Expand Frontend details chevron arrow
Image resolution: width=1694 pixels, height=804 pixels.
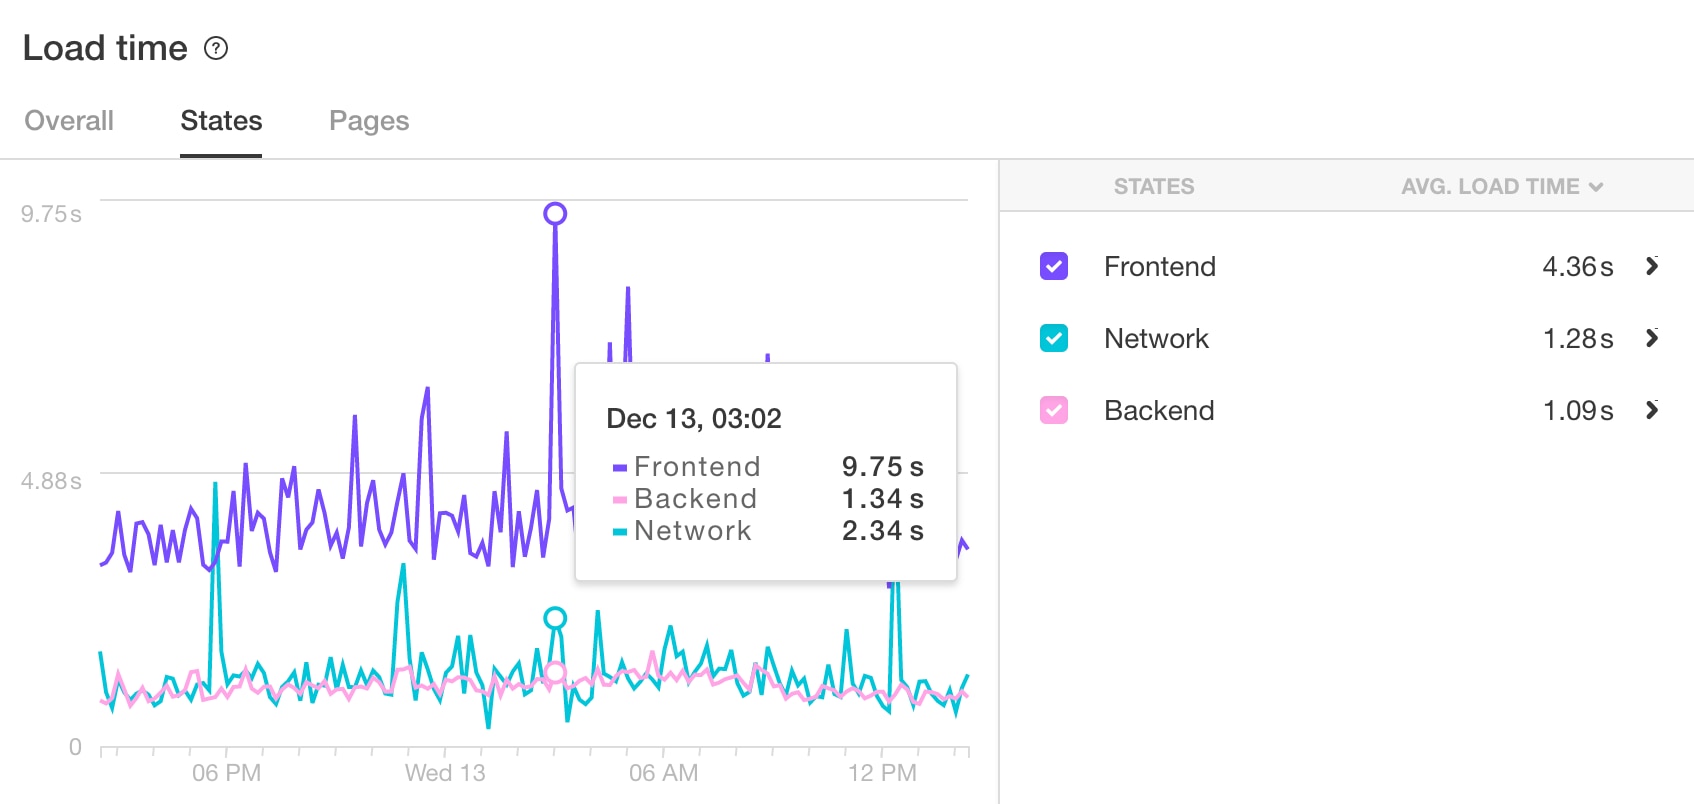(1652, 266)
